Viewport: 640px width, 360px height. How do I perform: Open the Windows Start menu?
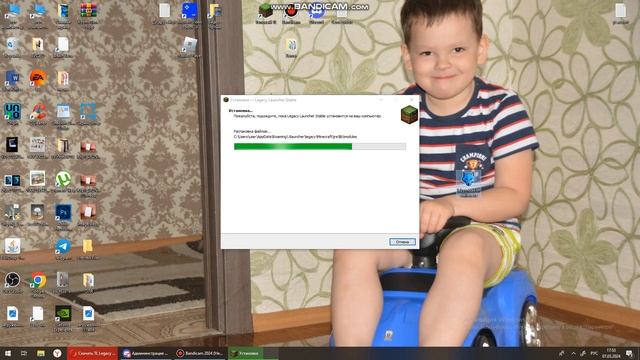[8, 353]
